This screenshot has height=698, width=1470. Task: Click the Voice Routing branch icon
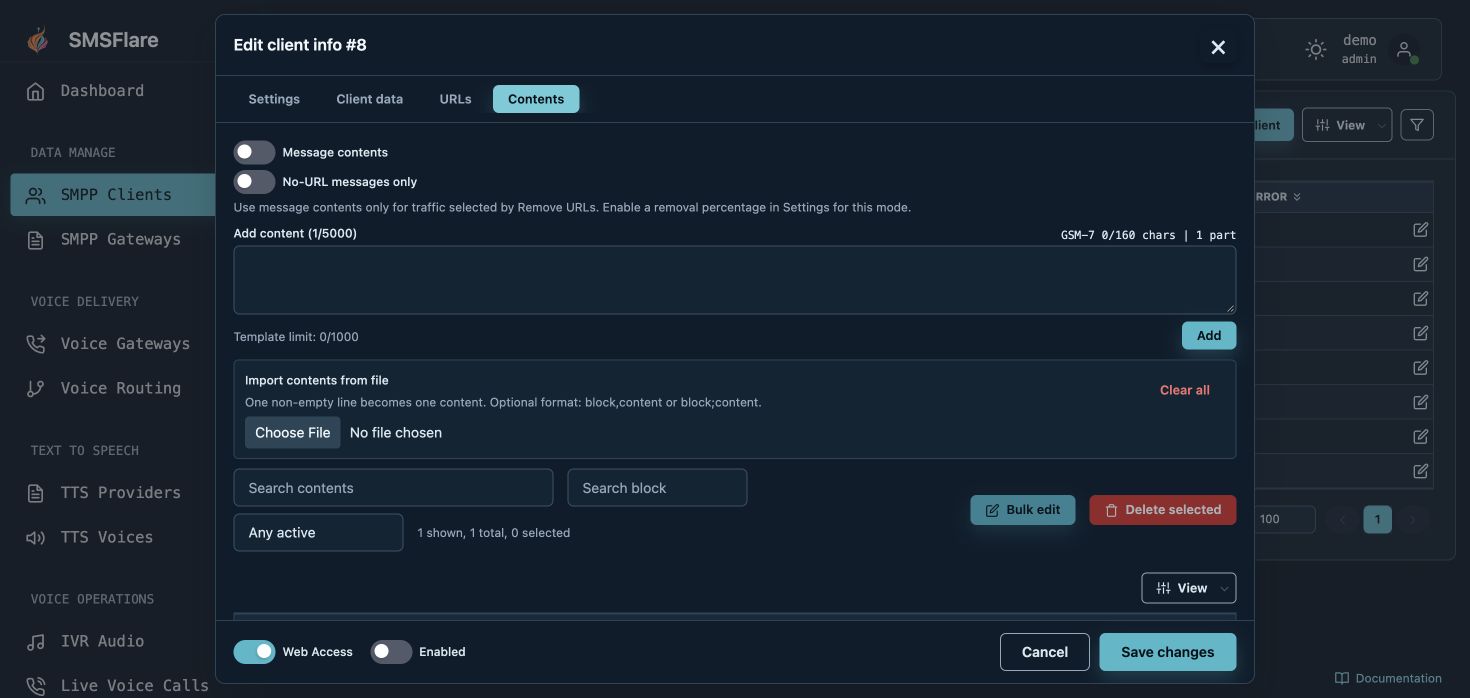point(35,389)
